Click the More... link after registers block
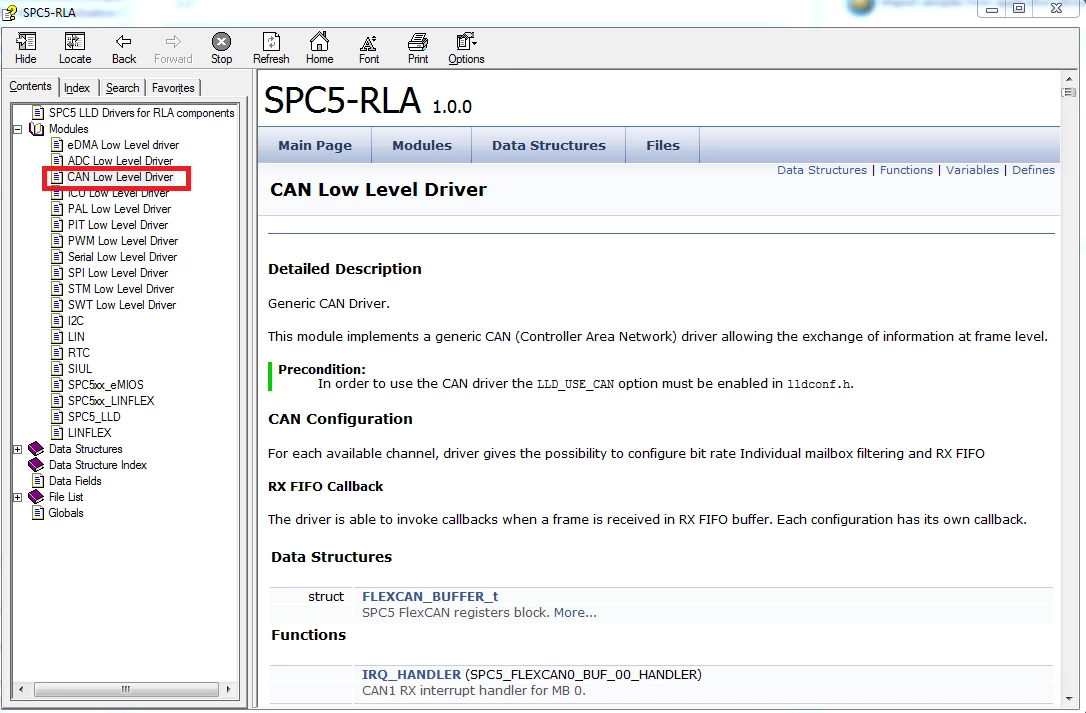 coord(575,613)
